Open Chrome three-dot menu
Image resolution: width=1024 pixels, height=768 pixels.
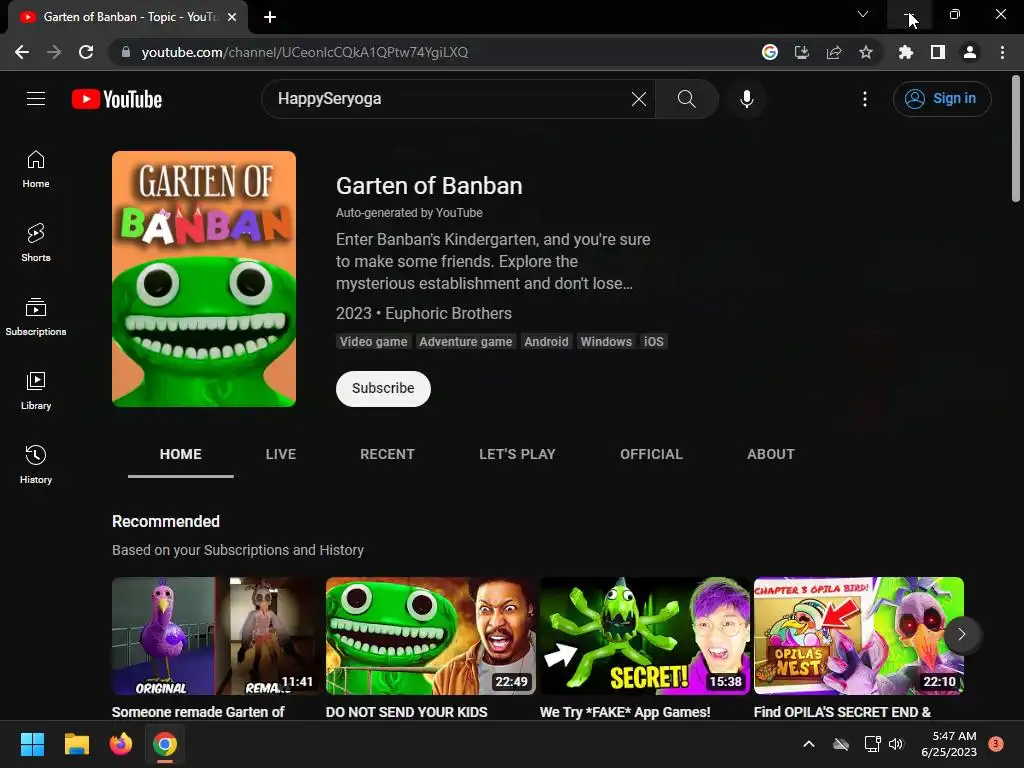pos(1002,52)
